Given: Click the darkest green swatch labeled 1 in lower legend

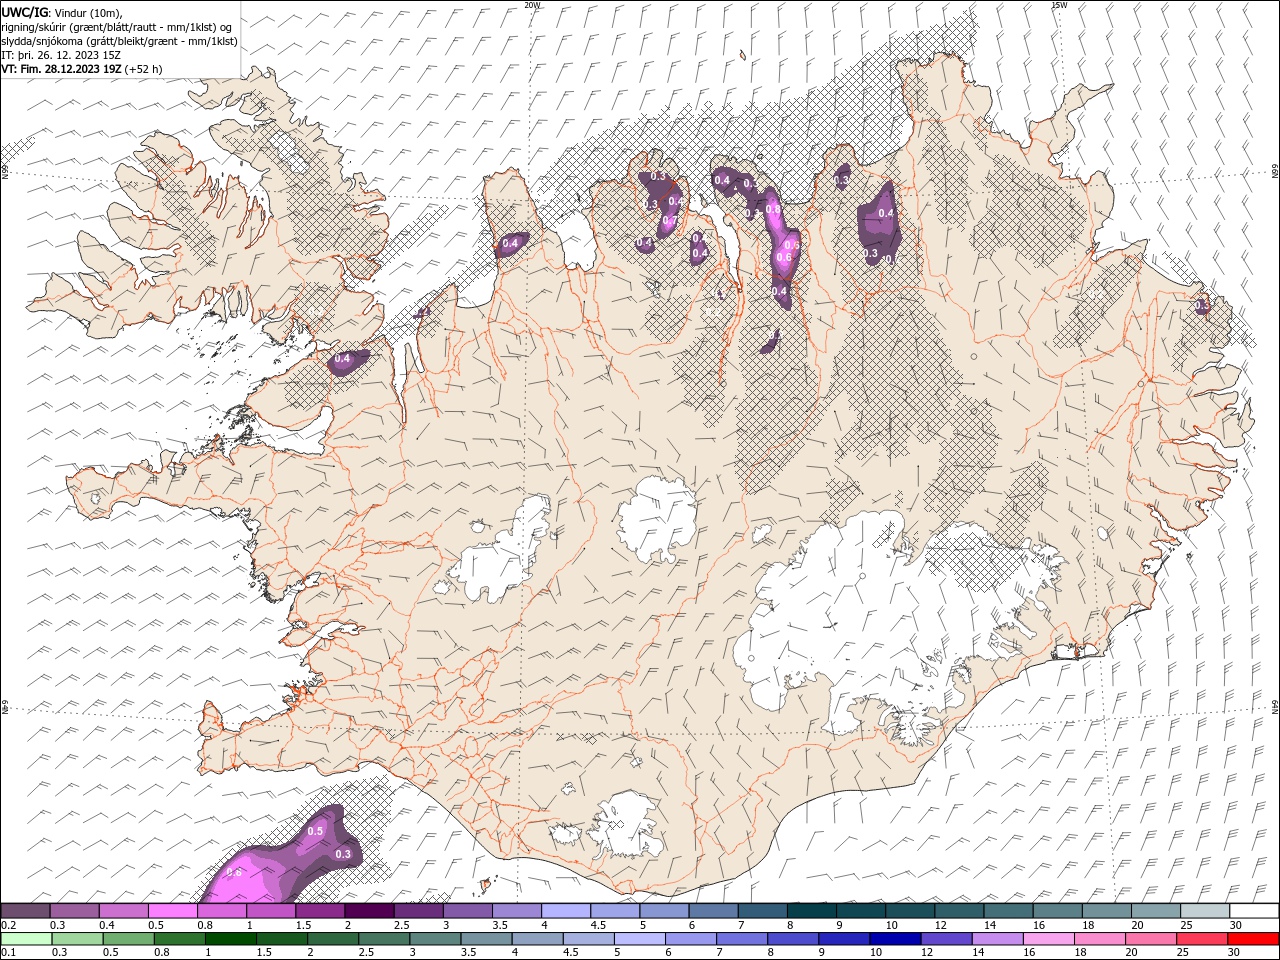Looking at the screenshot, I should (231, 939).
